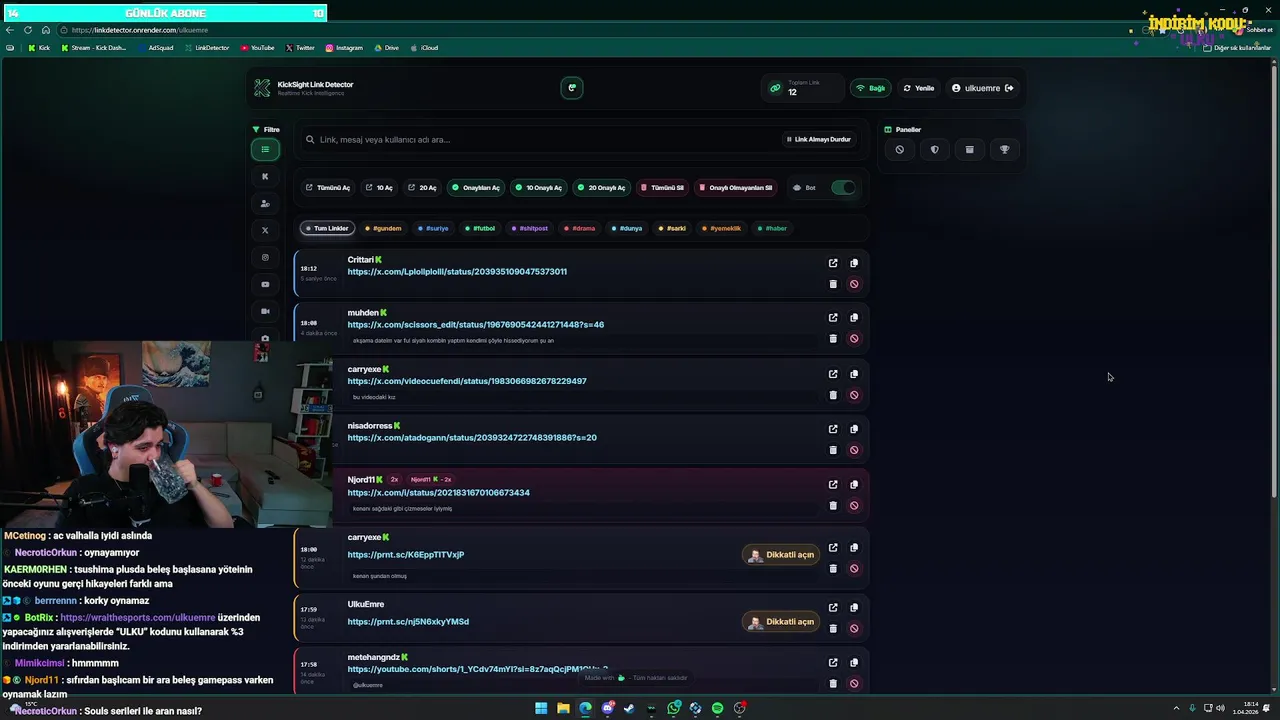Open the Instagram bookmark

click(344, 48)
